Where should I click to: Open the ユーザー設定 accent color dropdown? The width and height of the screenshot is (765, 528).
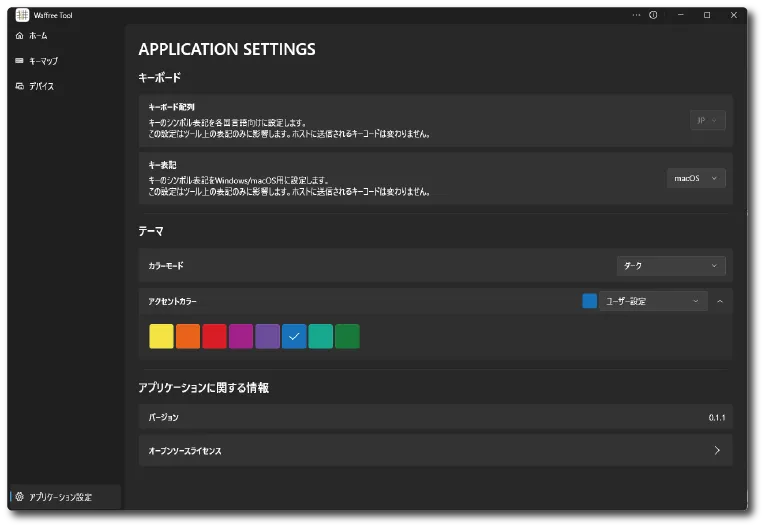[653, 301]
